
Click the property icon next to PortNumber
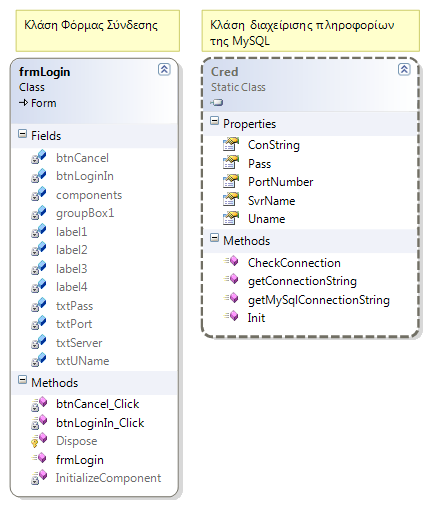[x=231, y=181]
